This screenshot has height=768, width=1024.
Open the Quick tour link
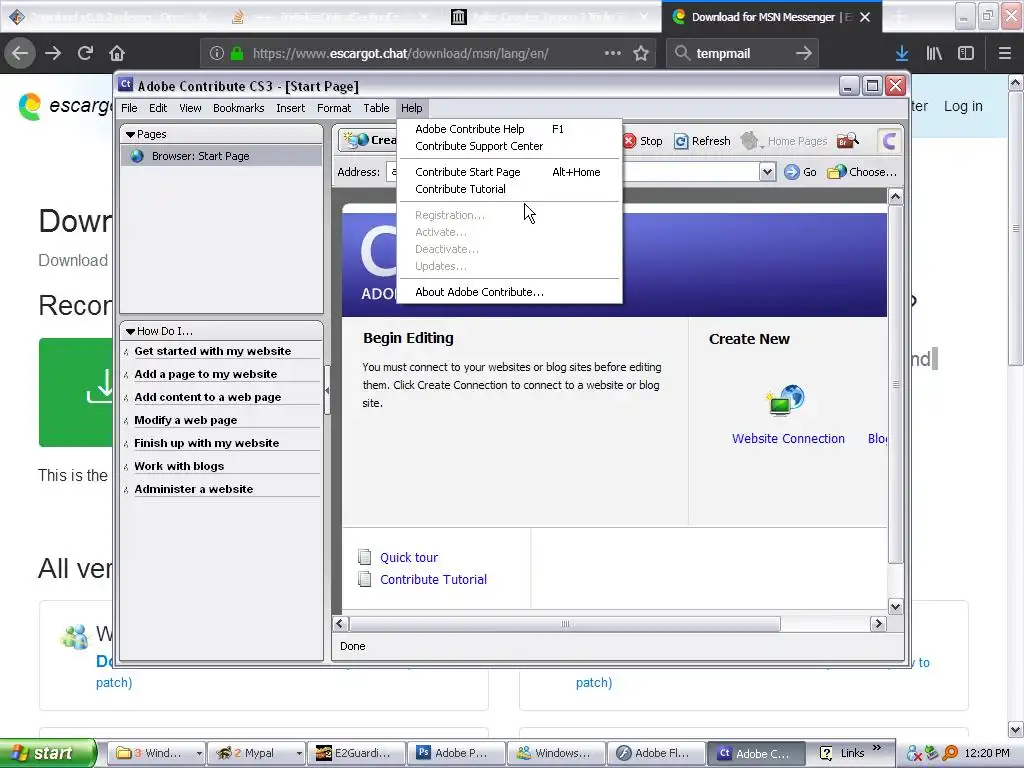coord(409,557)
